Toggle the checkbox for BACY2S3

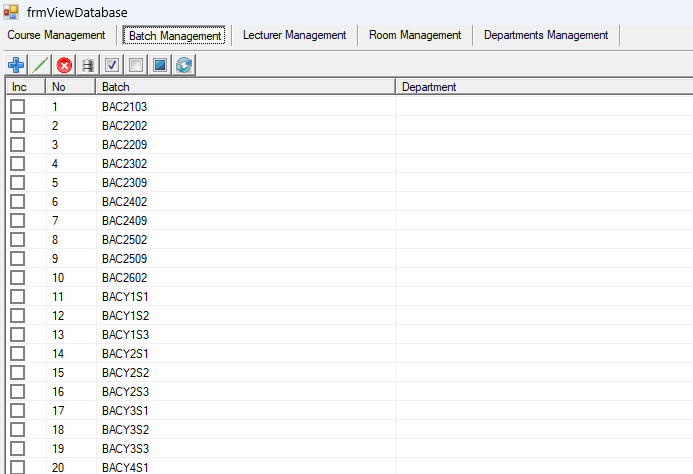point(18,392)
